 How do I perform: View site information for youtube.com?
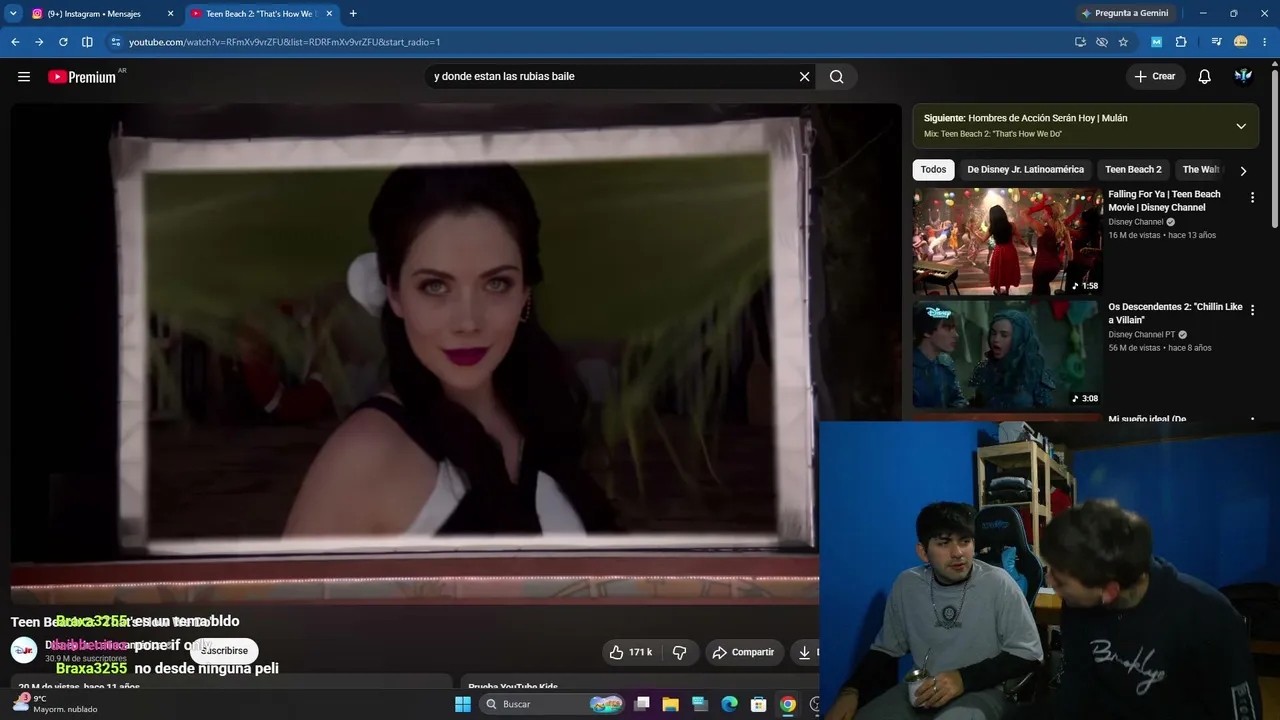point(116,42)
